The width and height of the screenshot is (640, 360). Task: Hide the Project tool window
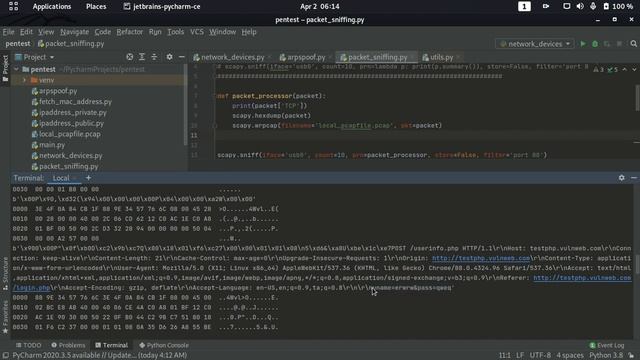(182, 57)
